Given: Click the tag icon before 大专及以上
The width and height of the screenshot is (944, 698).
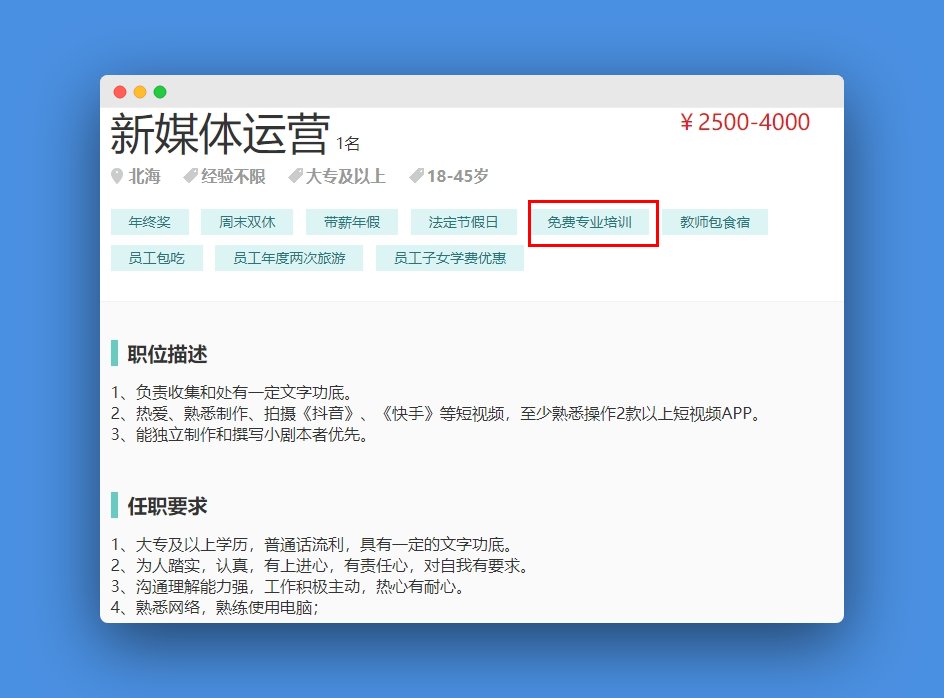Looking at the screenshot, I should (295, 176).
